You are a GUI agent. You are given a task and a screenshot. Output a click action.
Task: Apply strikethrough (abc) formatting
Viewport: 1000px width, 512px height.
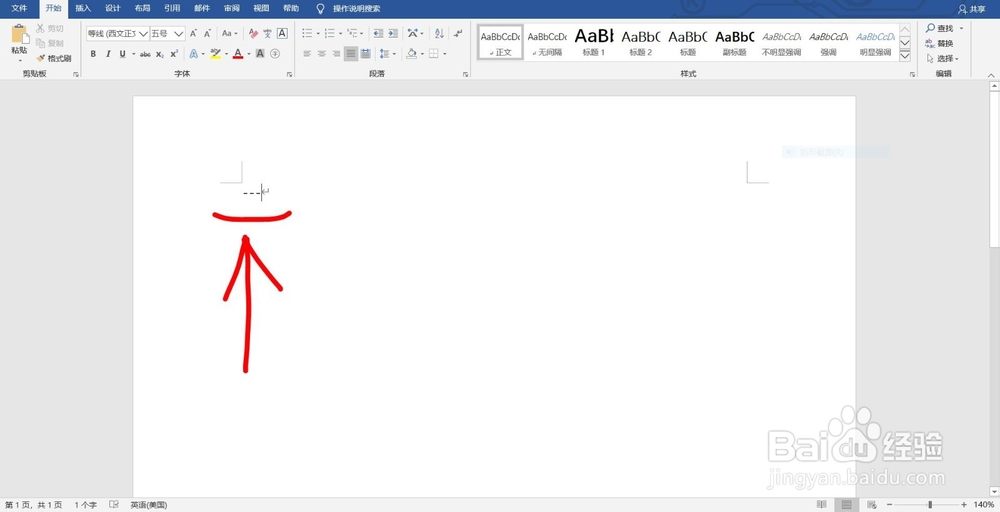click(145, 54)
